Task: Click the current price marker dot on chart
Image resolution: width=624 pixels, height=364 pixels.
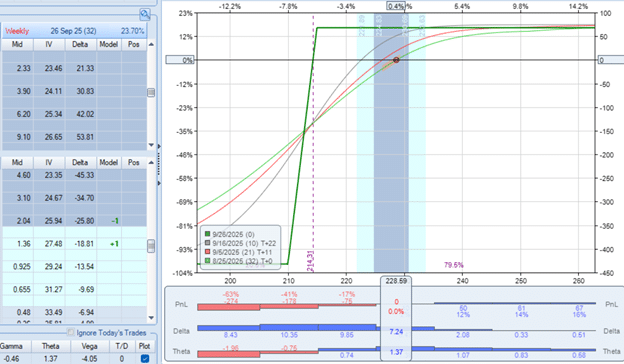Action: pos(396,60)
